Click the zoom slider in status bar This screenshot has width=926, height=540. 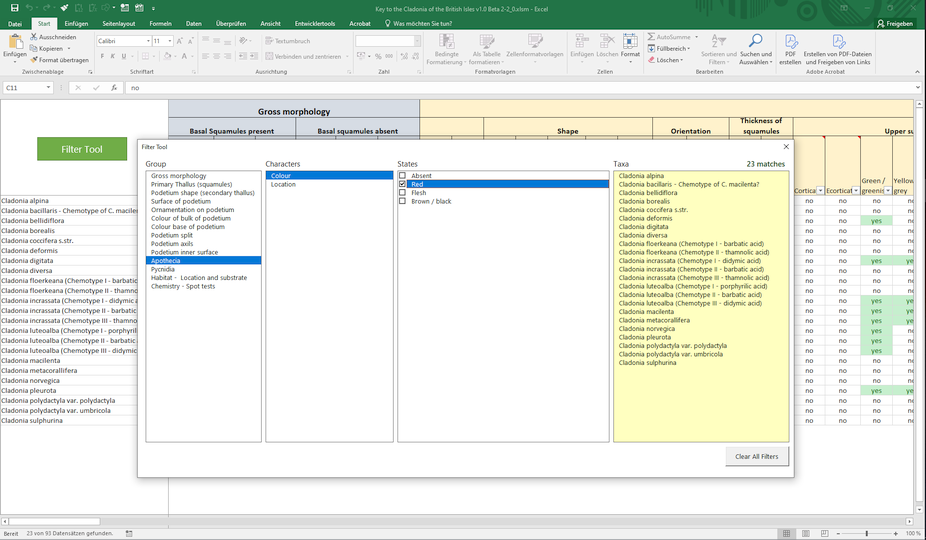click(x=866, y=533)
